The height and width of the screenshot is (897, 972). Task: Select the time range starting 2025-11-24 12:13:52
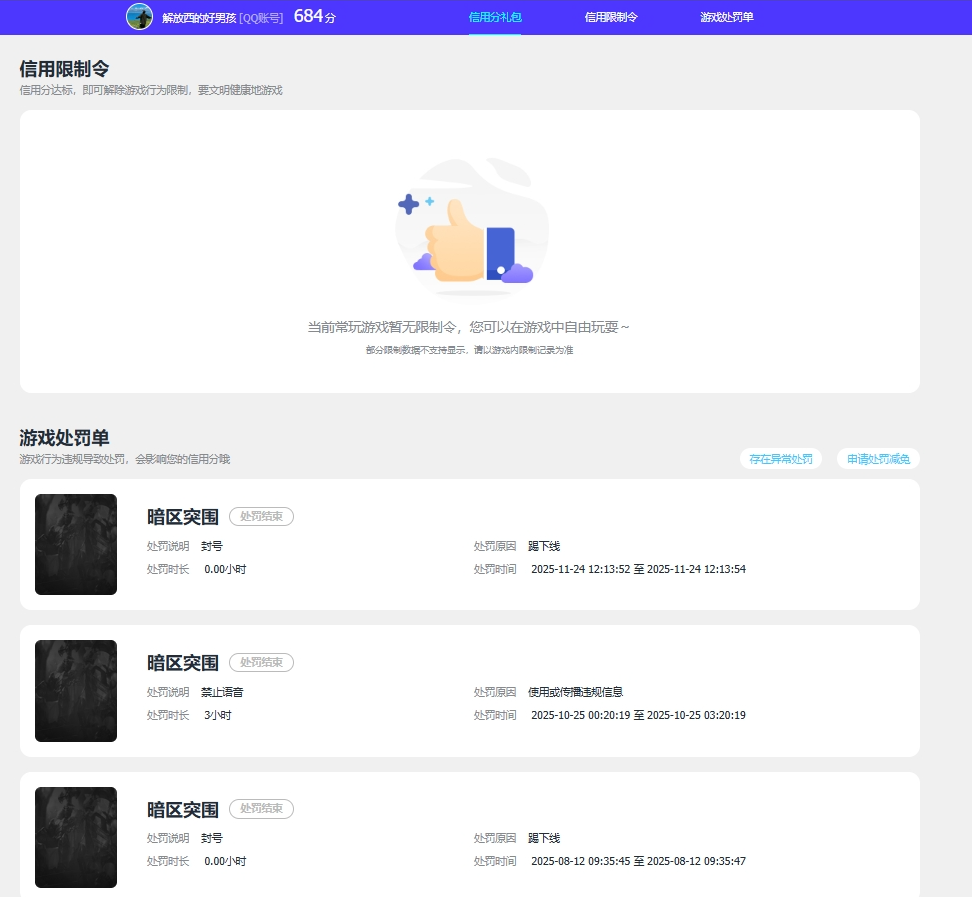[x=638, y=569]
